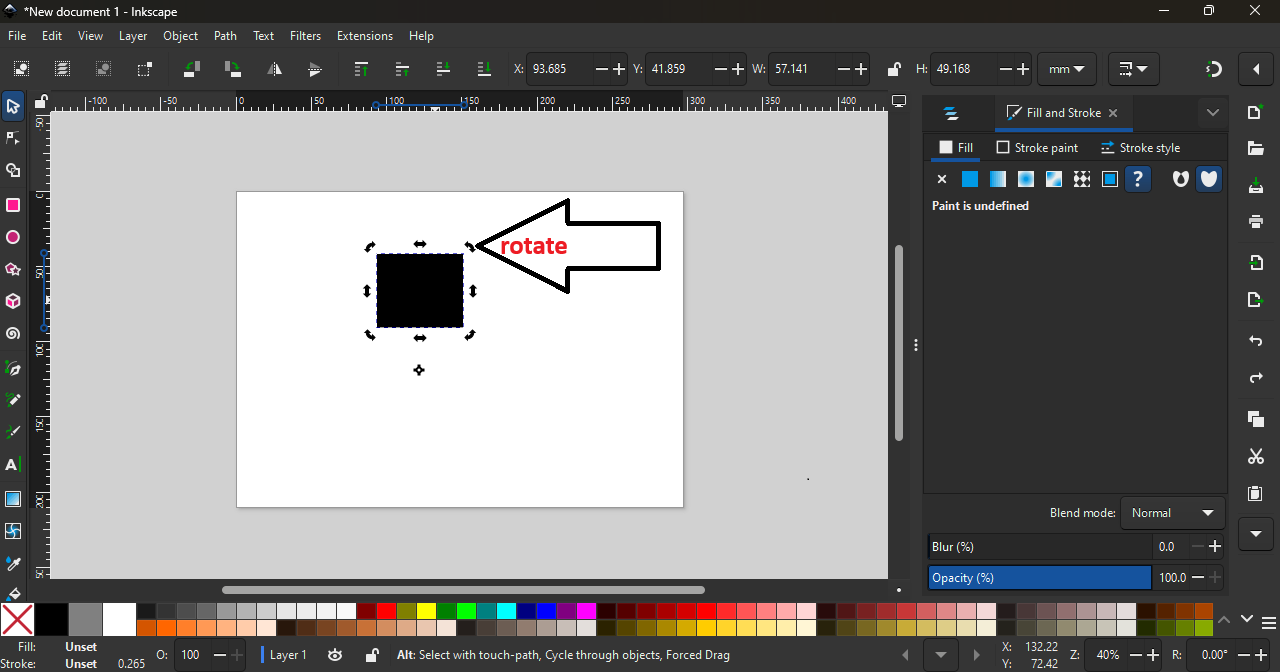
Task: Select the Dropper color picker tool
Action: [x=13, y=564]
